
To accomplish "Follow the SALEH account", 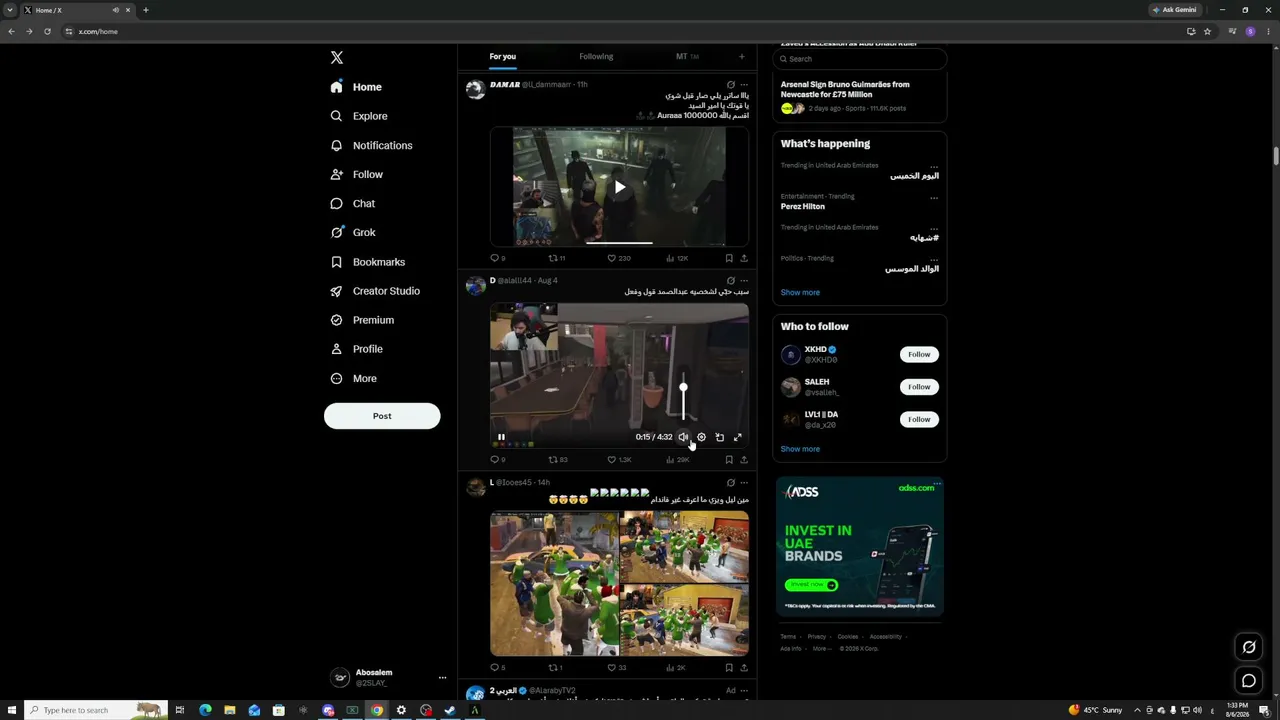I will [x=919, y=387].
